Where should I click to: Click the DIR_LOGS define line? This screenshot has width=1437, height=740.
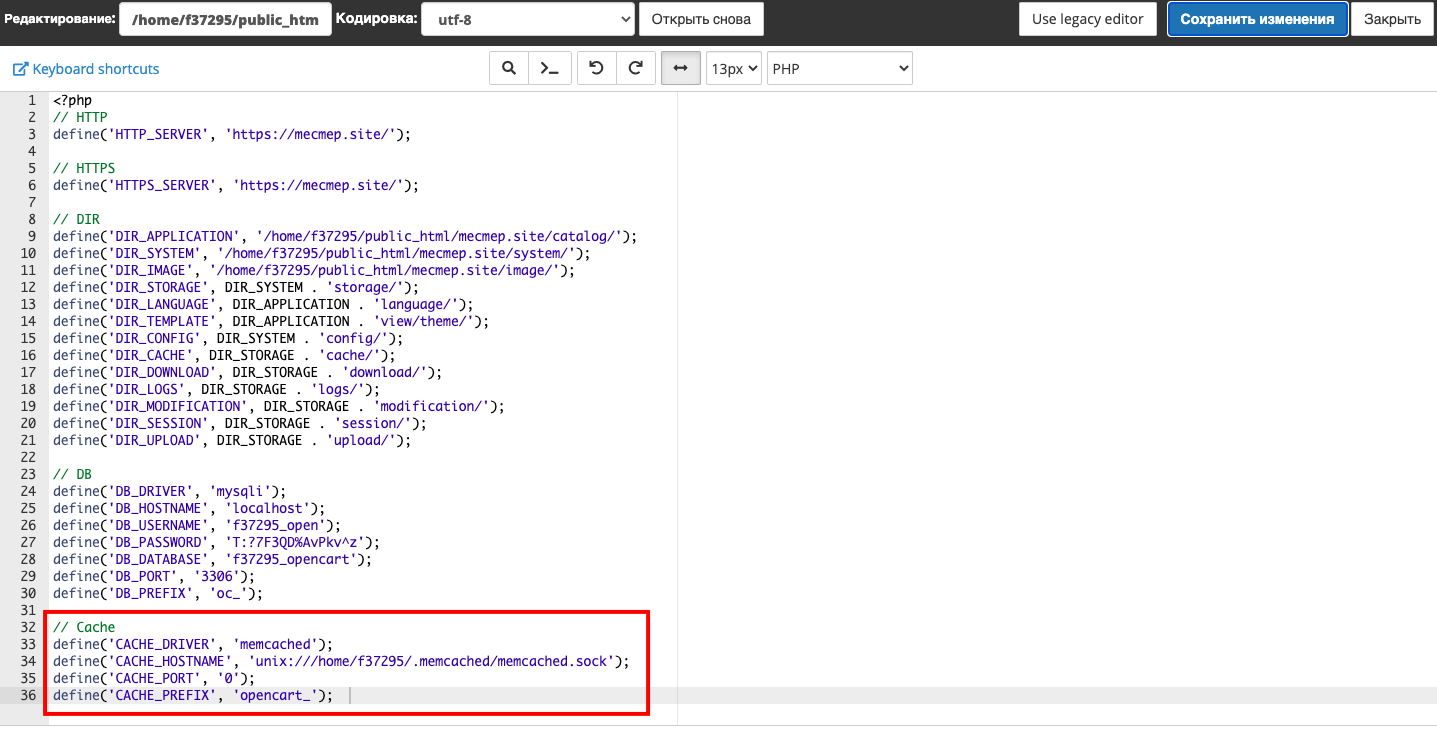[x=217, y=389]
